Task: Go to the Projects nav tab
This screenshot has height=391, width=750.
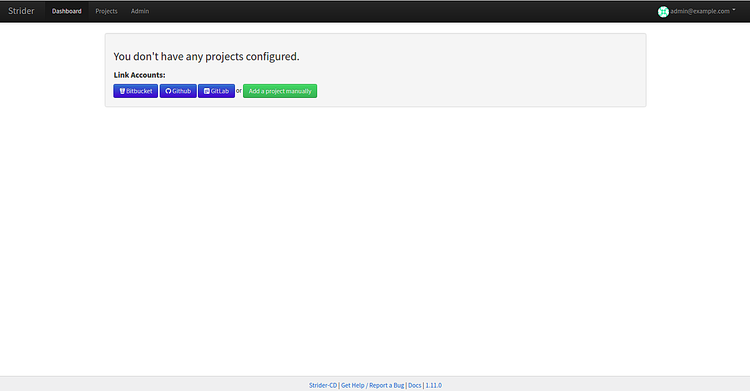Action: click(x=106, y=11)
